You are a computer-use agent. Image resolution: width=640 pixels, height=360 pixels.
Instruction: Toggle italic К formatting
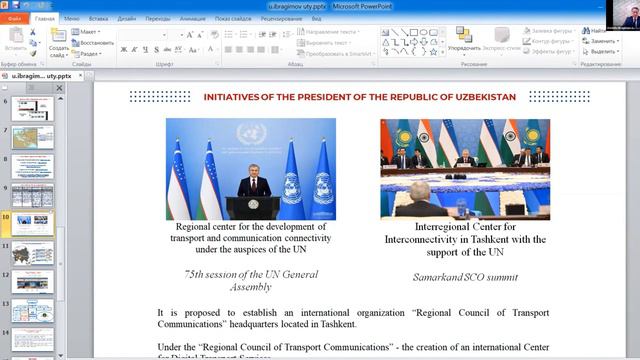(x=135, y=49)
